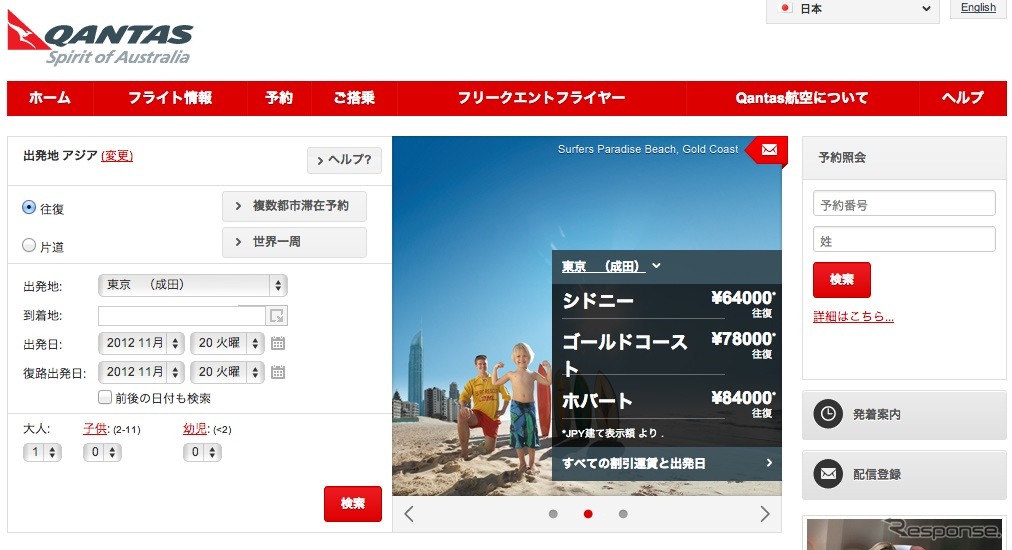Open the 大人 adults count dropdown
Screen dimensions: 1012x550
(43, 452)
